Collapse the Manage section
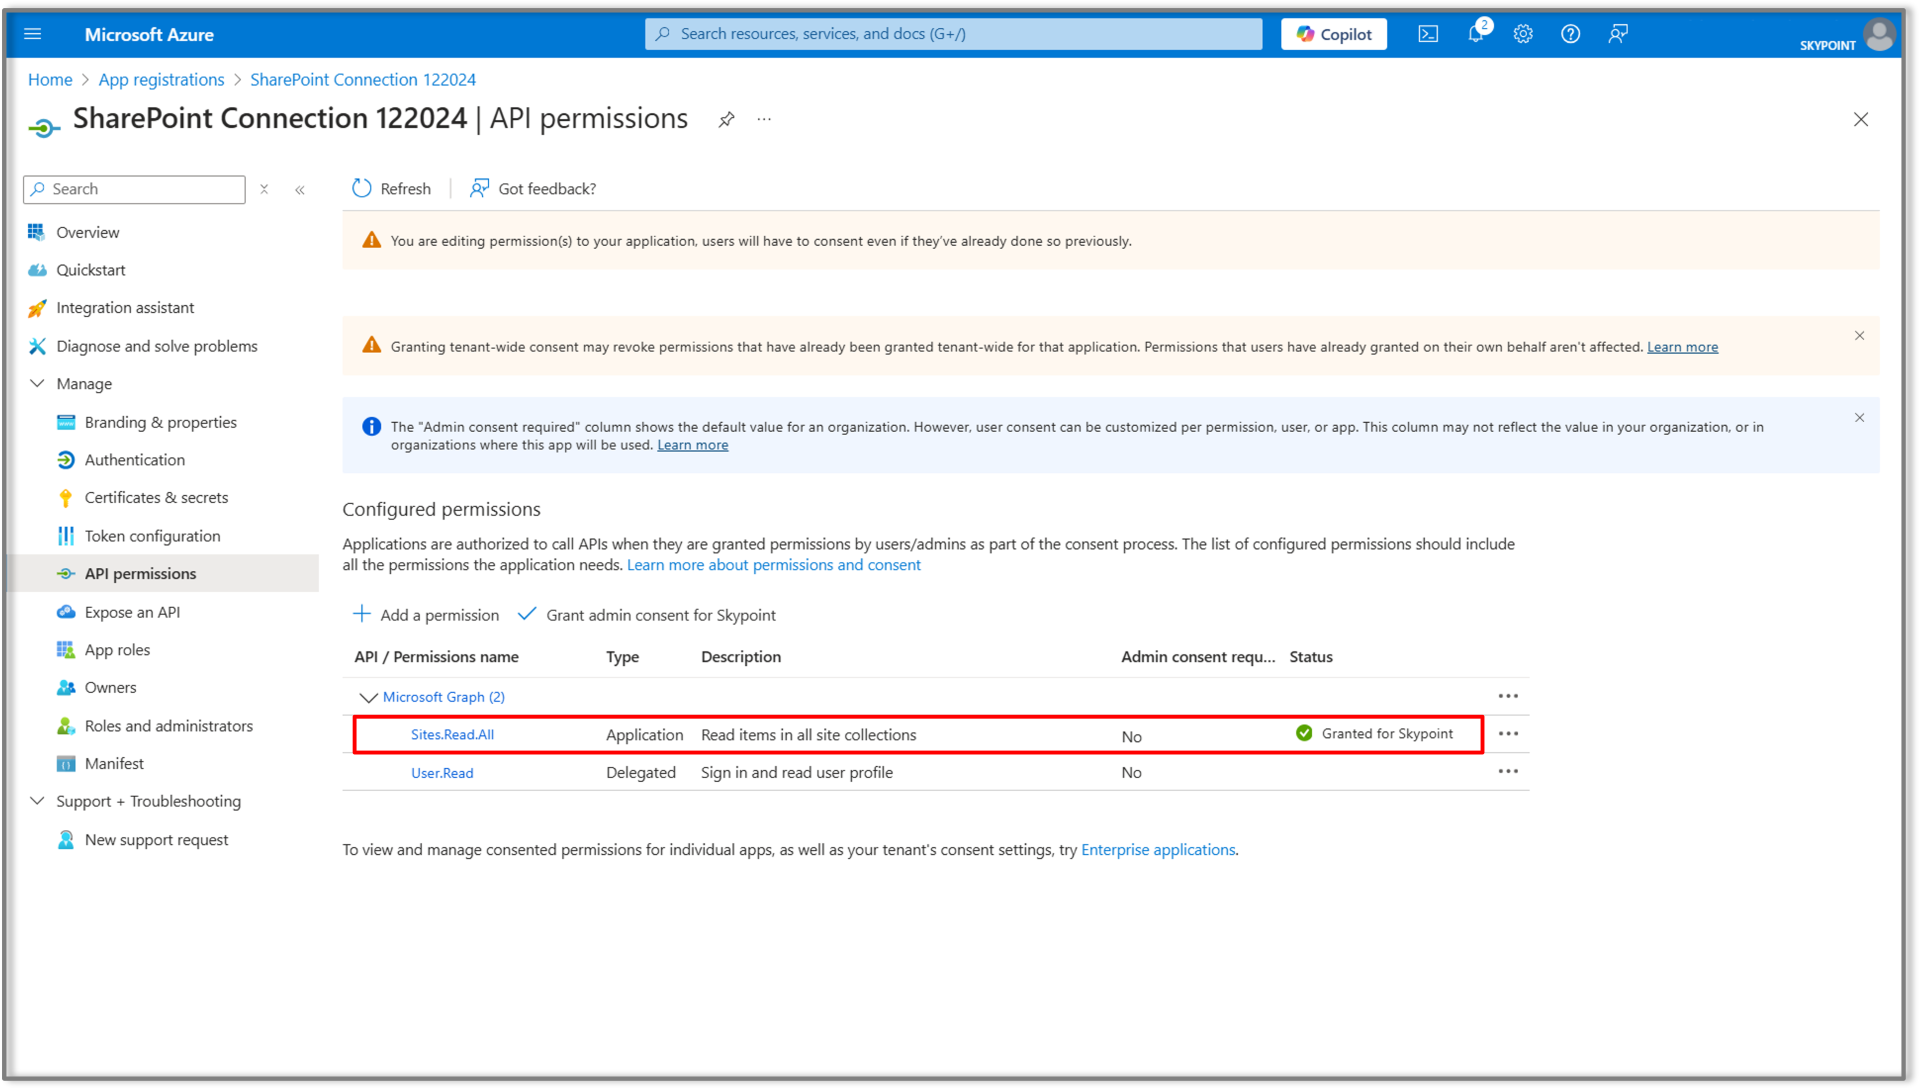Image resolution: width=1920 pixels, height=1089 pixels. click(x=37, y=383)
